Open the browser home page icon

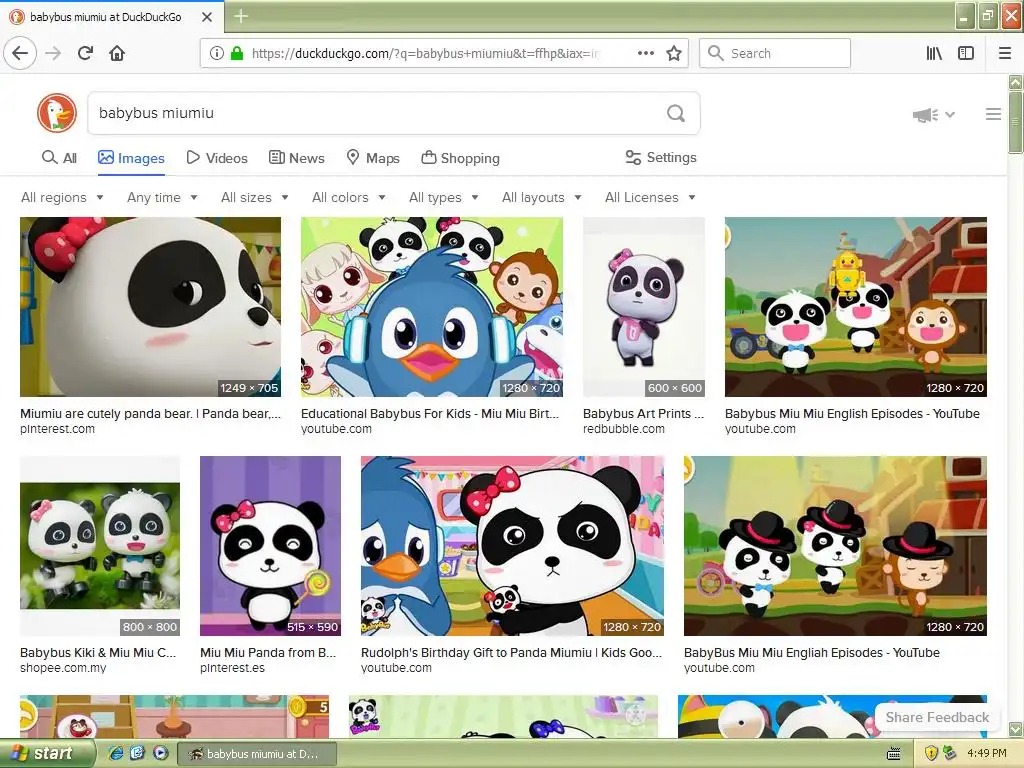[x=117, y=53]
